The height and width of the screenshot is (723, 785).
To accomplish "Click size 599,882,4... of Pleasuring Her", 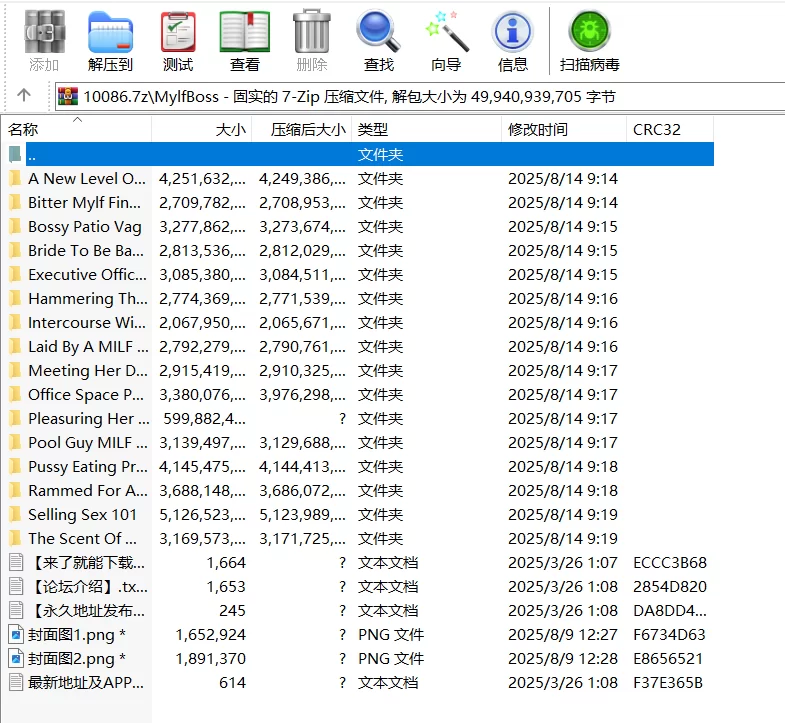I will (205, 419).
